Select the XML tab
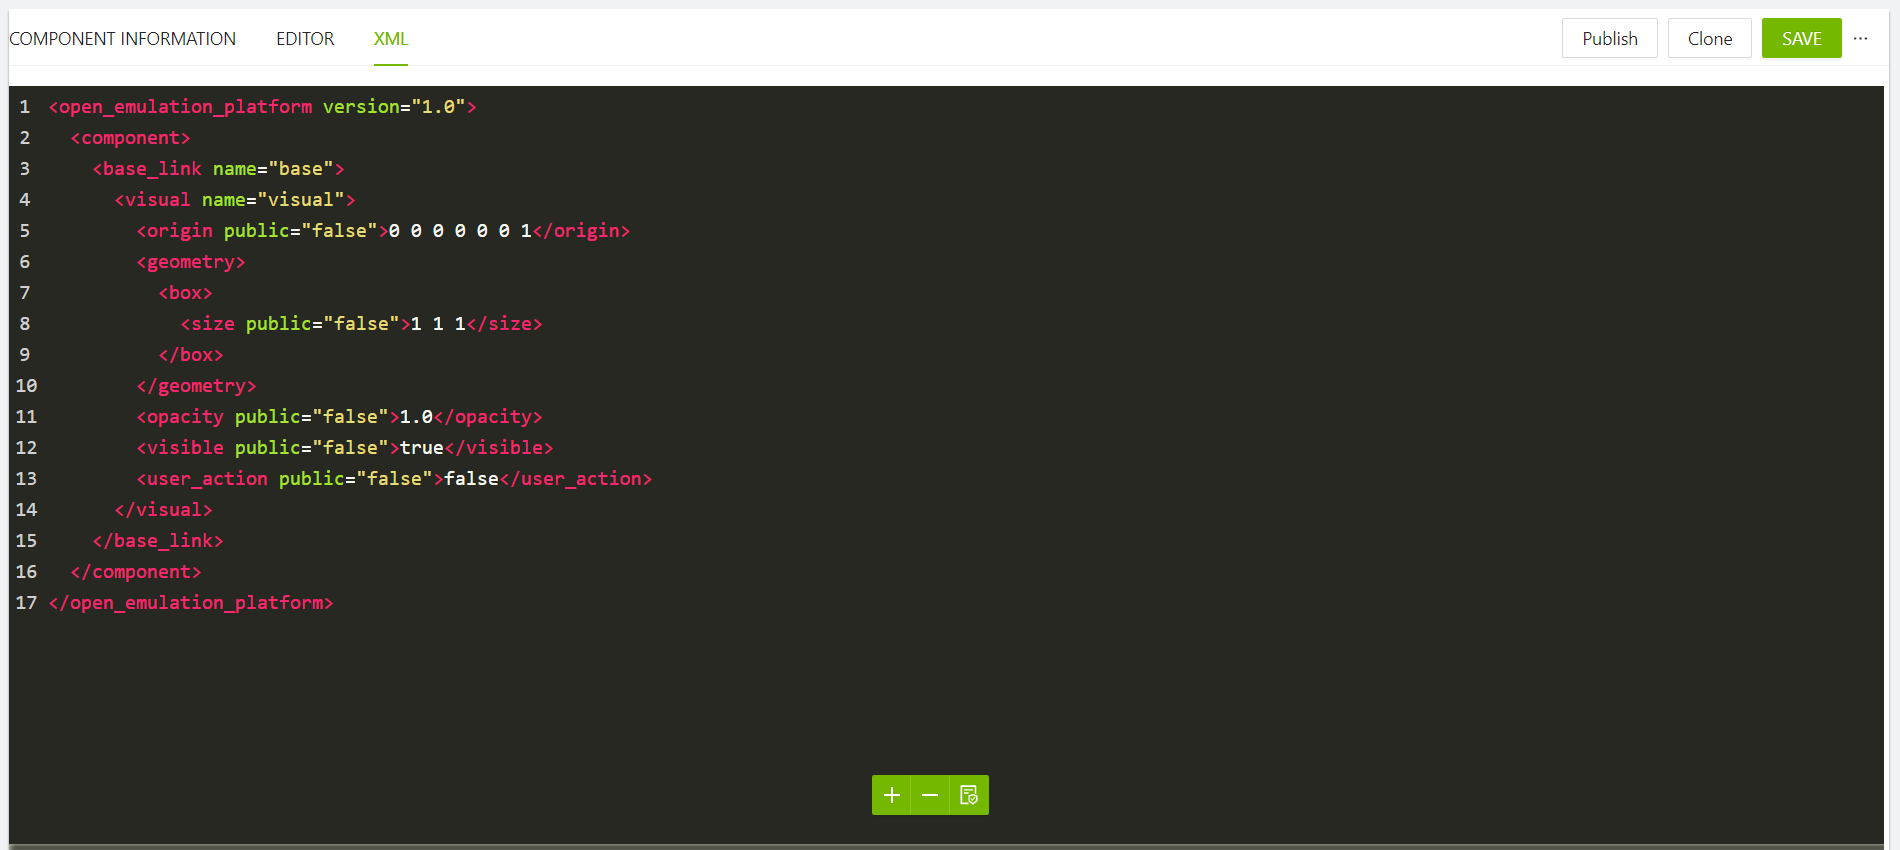 [391, 38]
